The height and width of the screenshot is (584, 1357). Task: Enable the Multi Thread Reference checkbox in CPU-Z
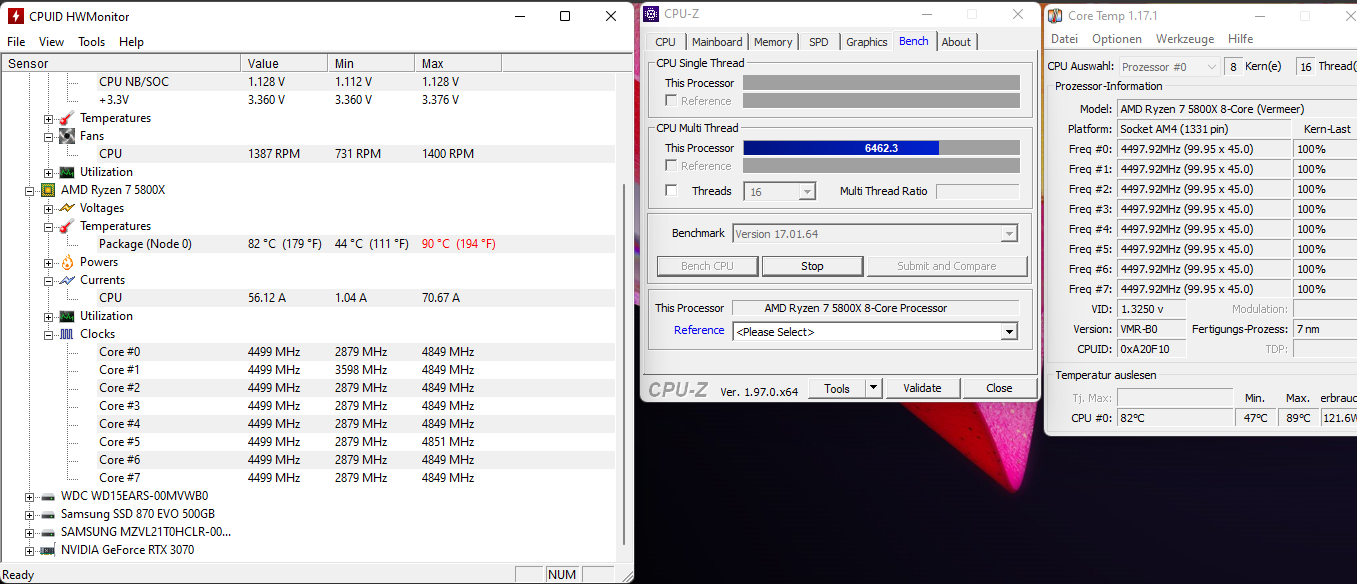671,166
